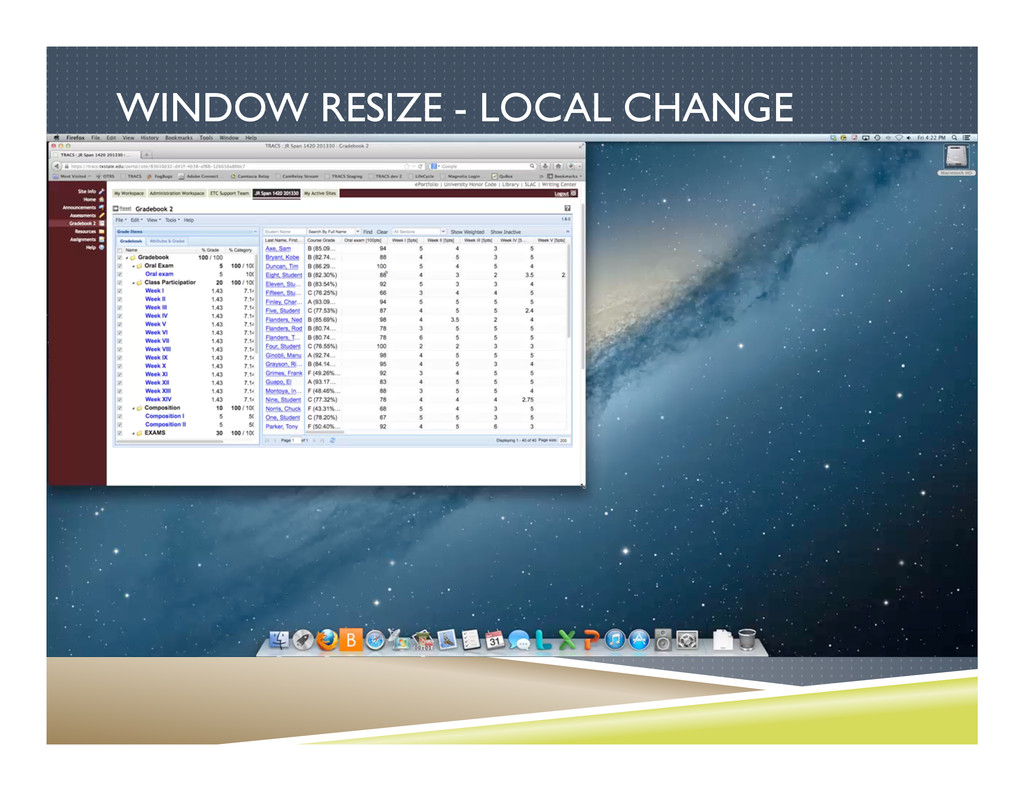Click the Find button
The image size is (1024, 791).
(x=368, y=232)
